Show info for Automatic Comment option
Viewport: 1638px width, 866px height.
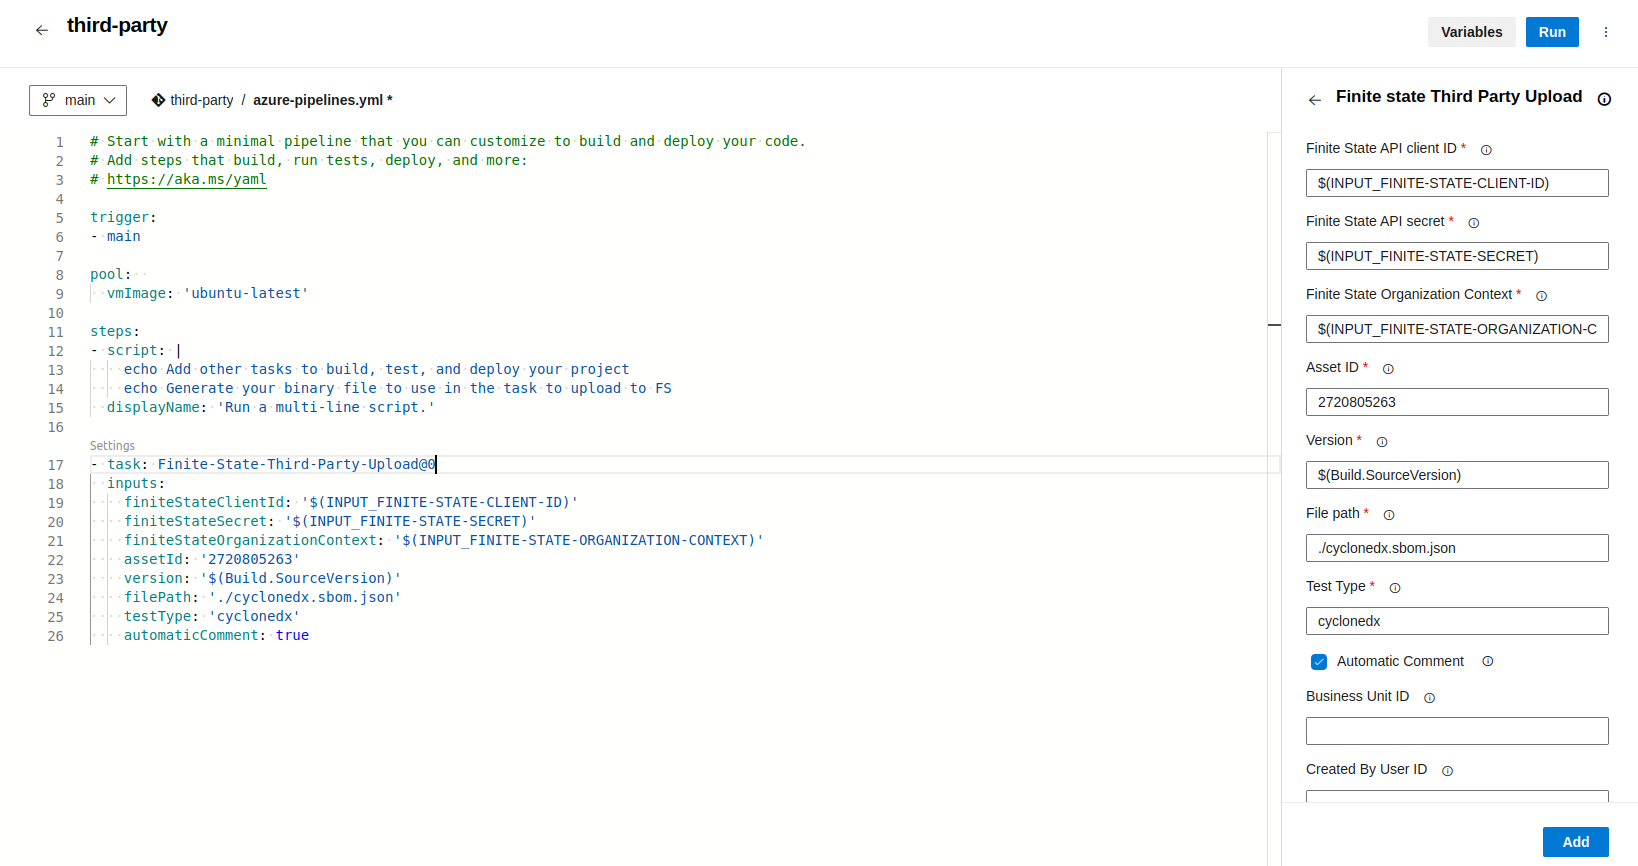[x=1488, y=661]
